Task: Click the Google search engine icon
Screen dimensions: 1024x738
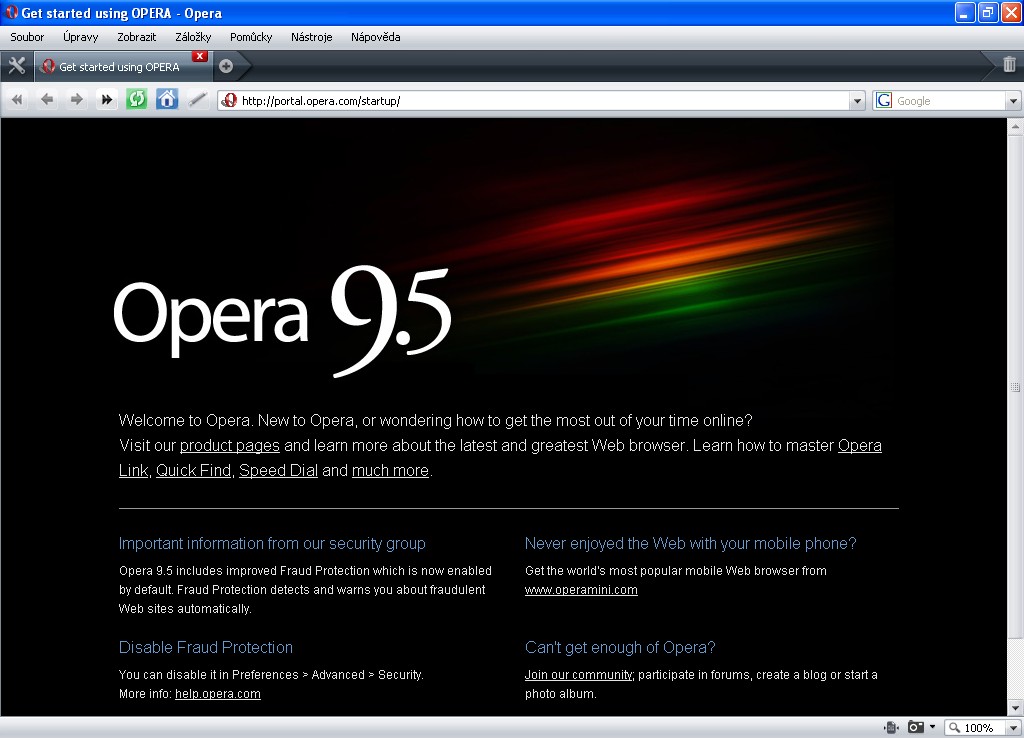Action: click(884, 101)
